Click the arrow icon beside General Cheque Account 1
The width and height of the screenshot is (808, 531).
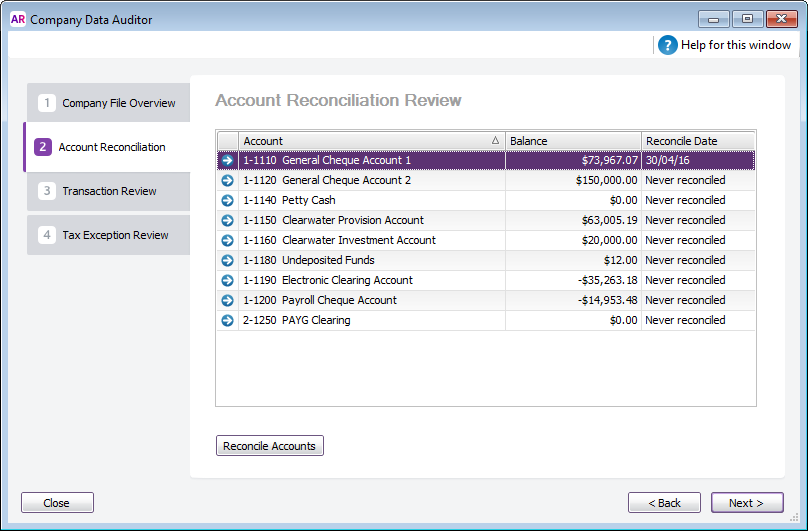click(x=227, y=160)
